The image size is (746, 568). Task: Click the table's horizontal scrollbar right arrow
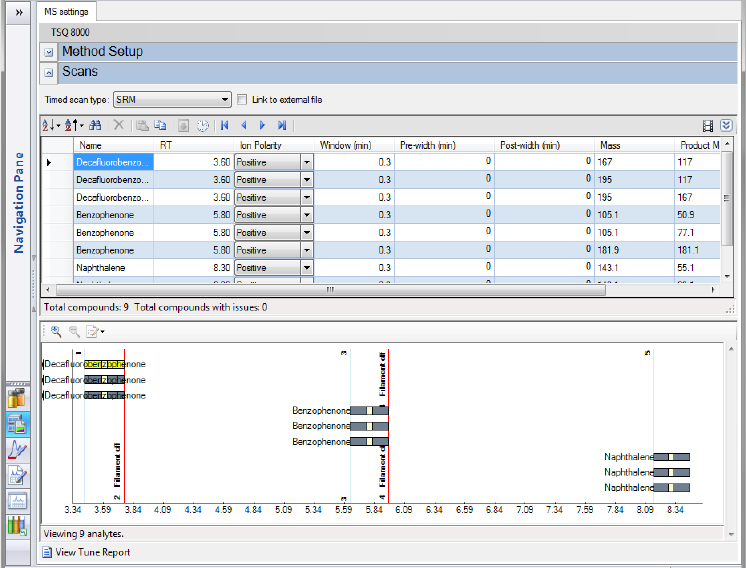click(714, 290)
